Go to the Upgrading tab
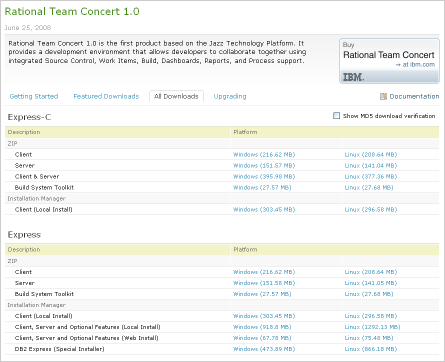 (230, 96)
